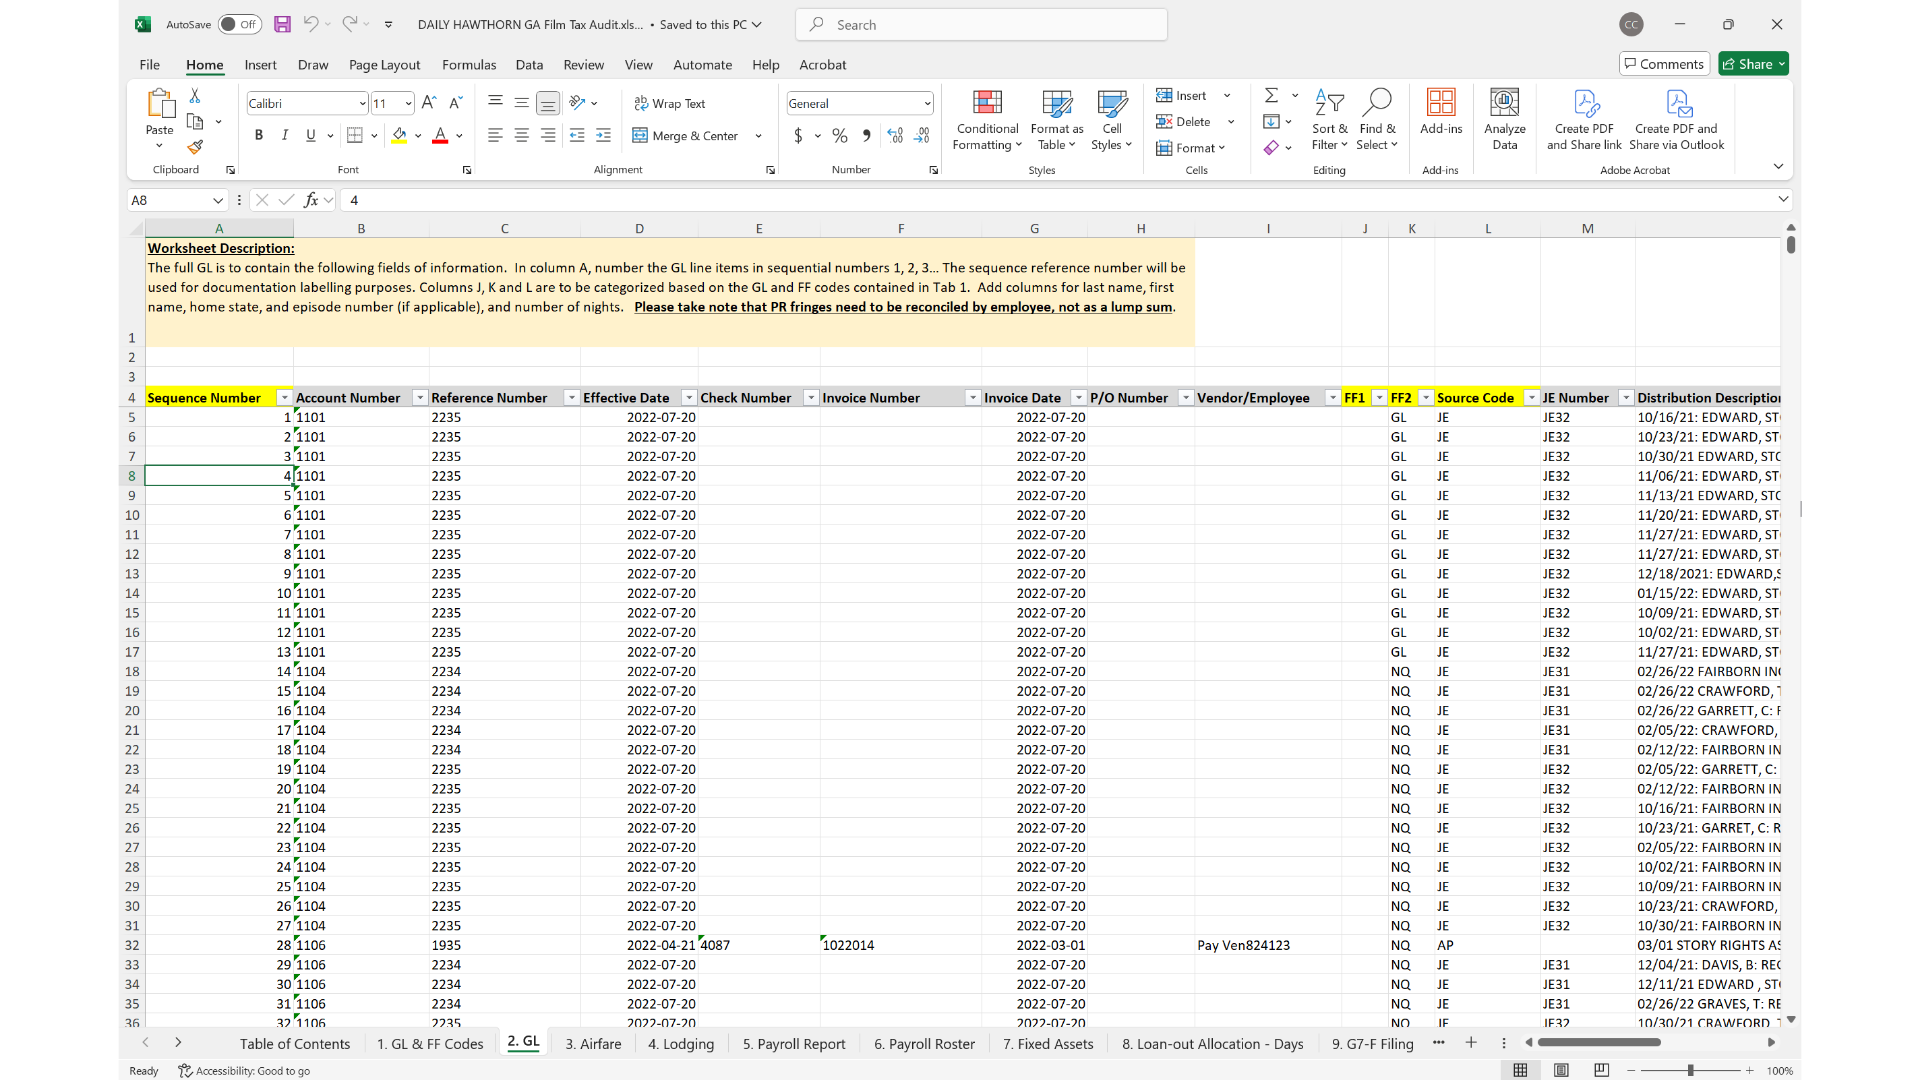Click the Percent Style icon
This screenshot has width=1920, height=1080.
(x=840, y=135)
